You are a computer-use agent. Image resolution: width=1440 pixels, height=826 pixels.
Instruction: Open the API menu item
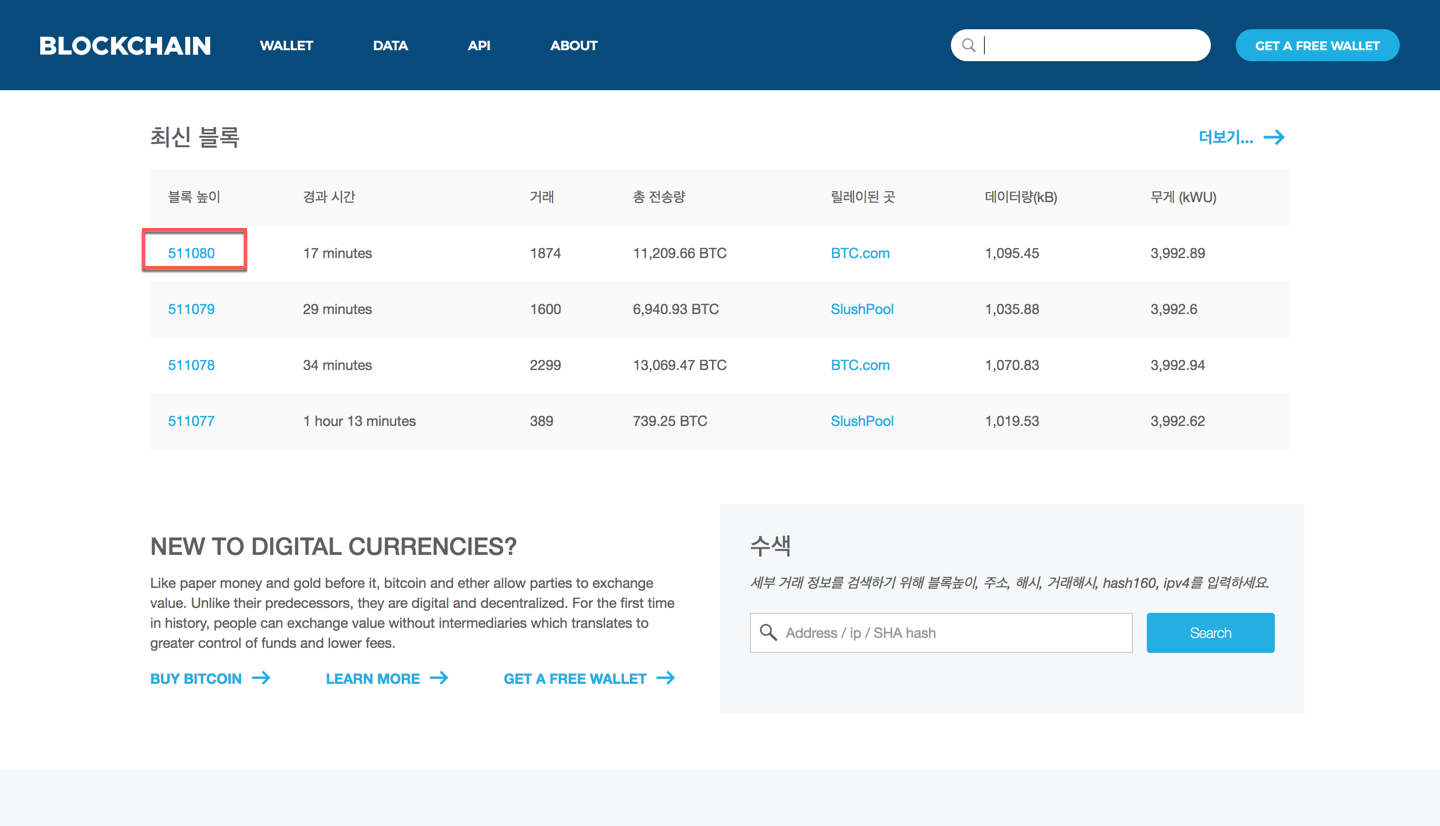[x=479, y=46]
